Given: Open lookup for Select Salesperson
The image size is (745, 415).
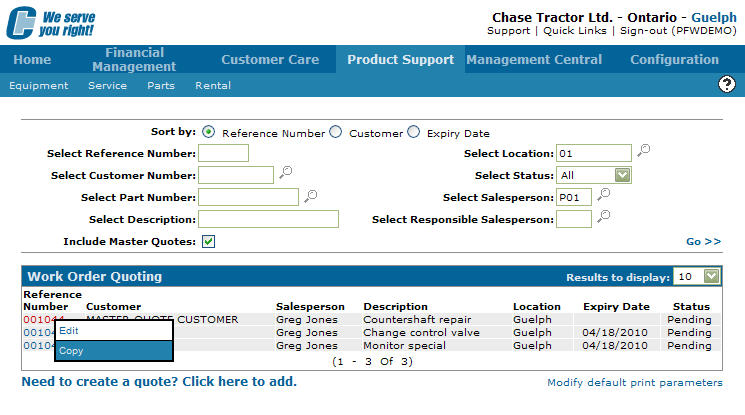Looking at the screenshot, I should 604,194.
